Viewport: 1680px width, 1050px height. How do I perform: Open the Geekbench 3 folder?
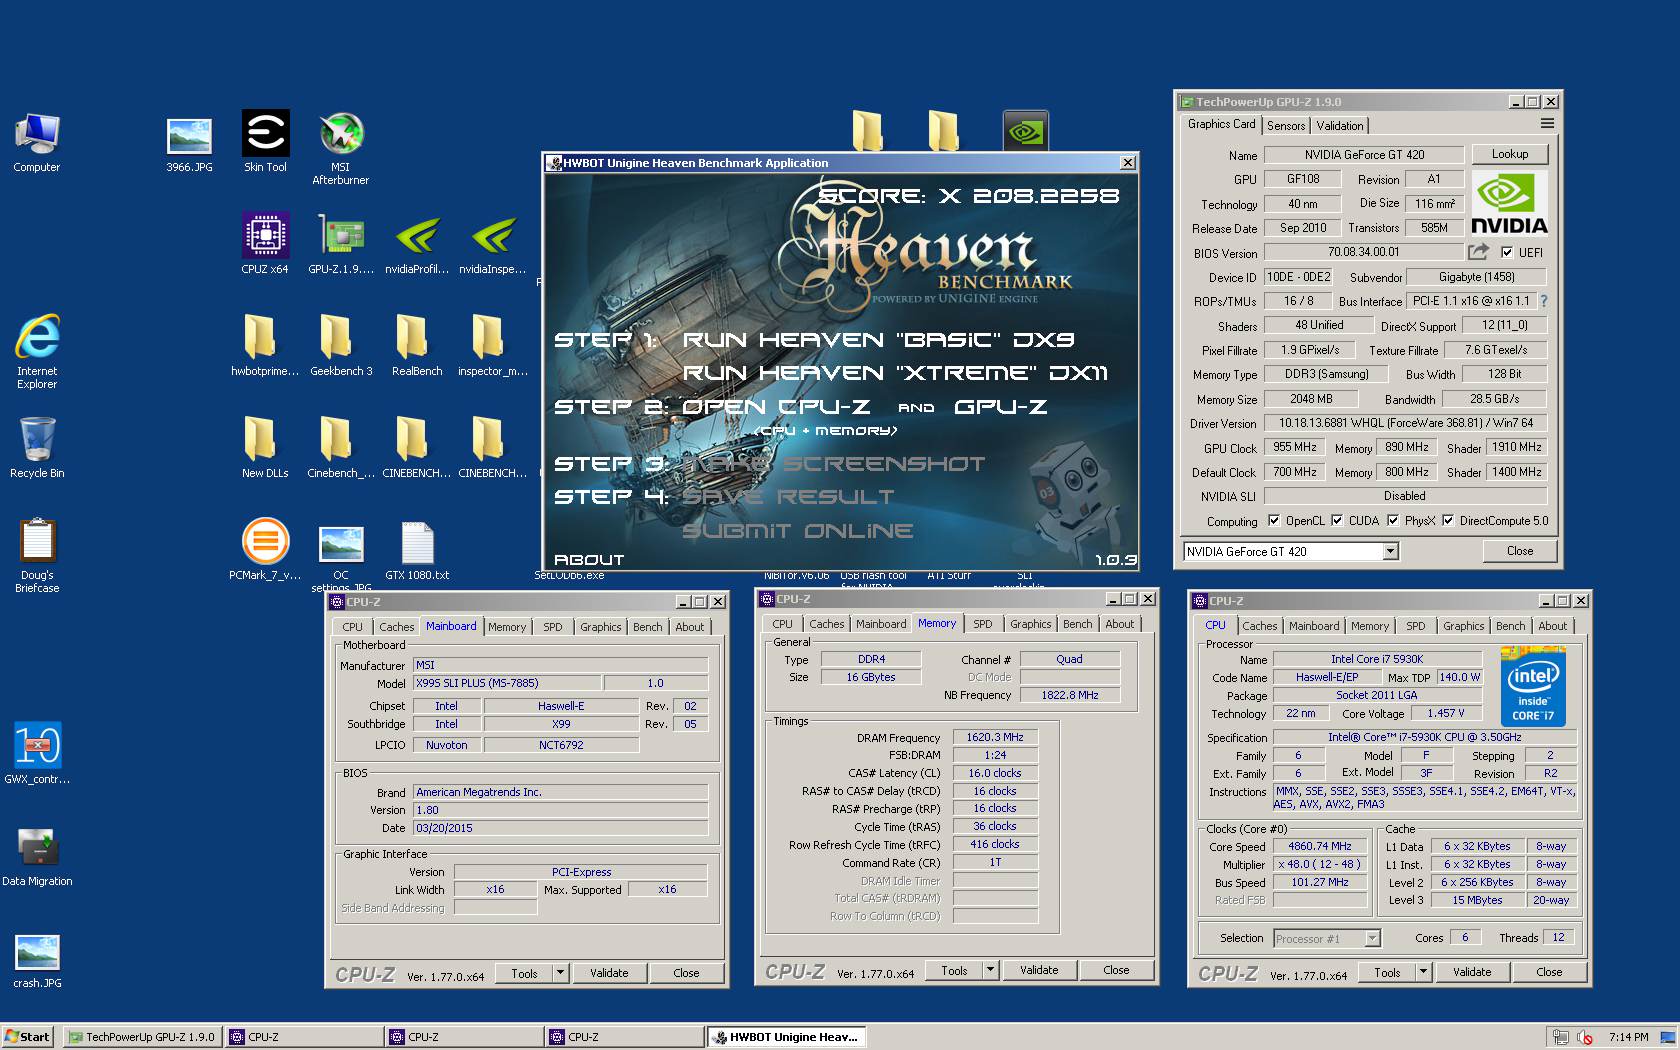[341, 346]
